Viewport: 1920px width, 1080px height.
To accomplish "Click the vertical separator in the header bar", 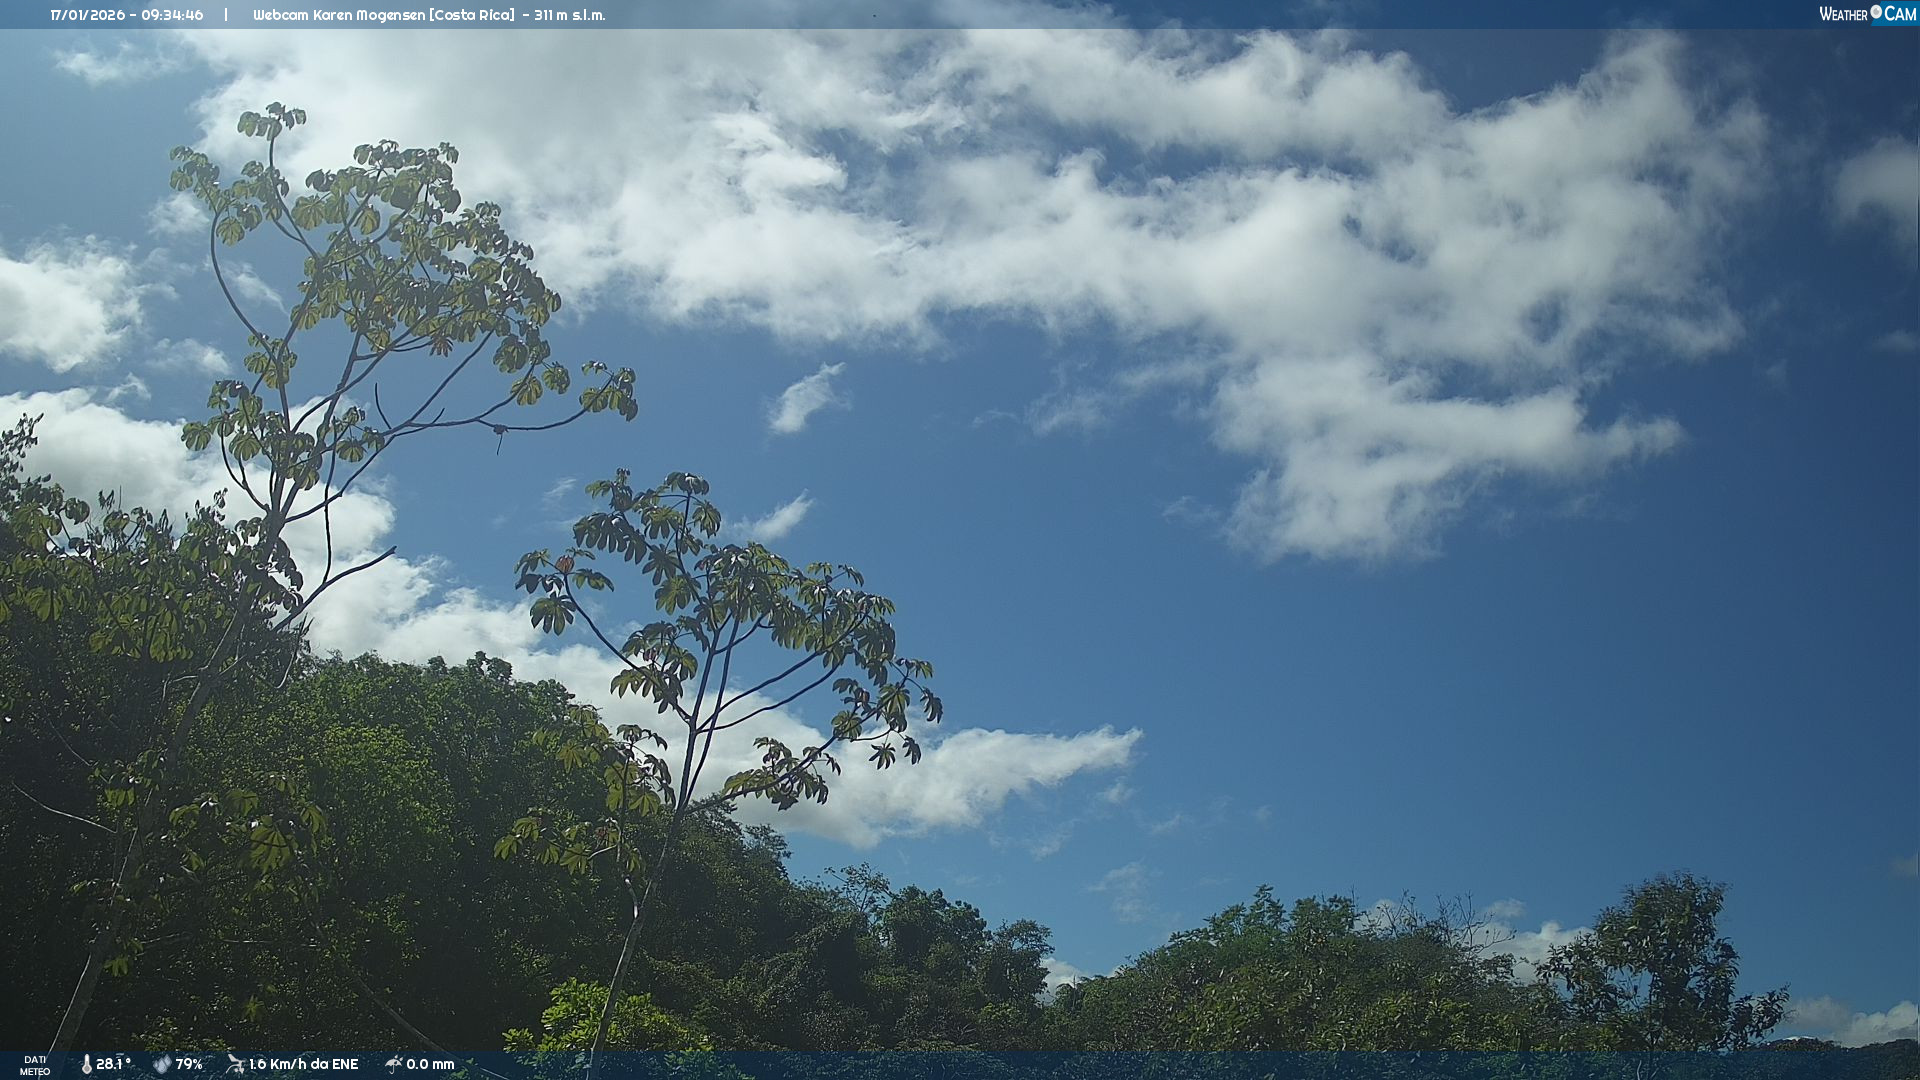I will [226, 15].
